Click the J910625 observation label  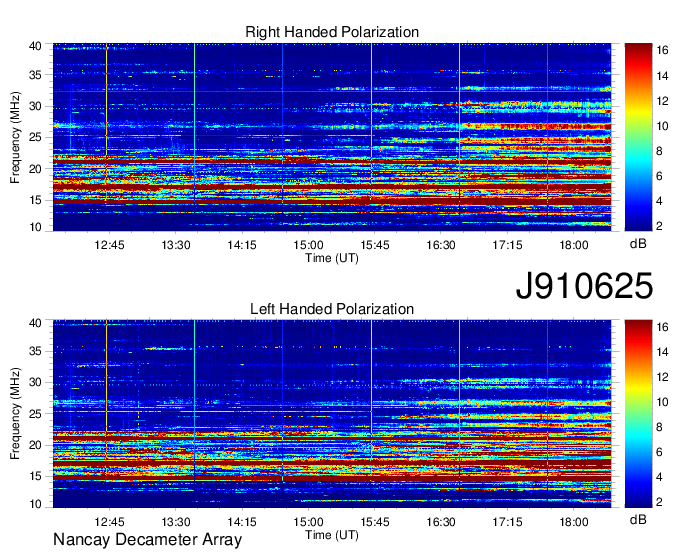coord(584,286)
